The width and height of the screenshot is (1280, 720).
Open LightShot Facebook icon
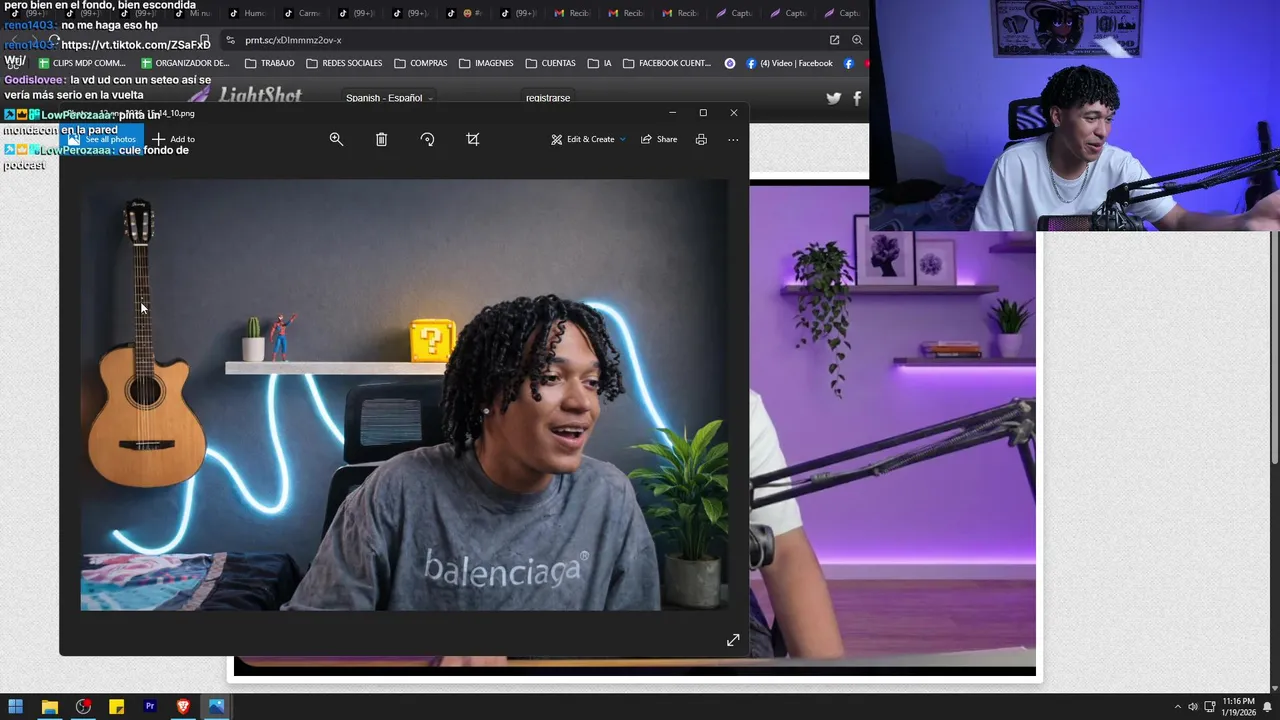pos(857,98)
